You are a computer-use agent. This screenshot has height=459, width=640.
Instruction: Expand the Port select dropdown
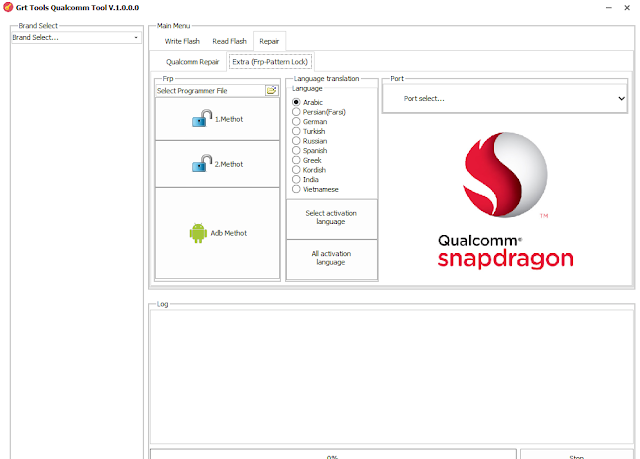(504, 98)
